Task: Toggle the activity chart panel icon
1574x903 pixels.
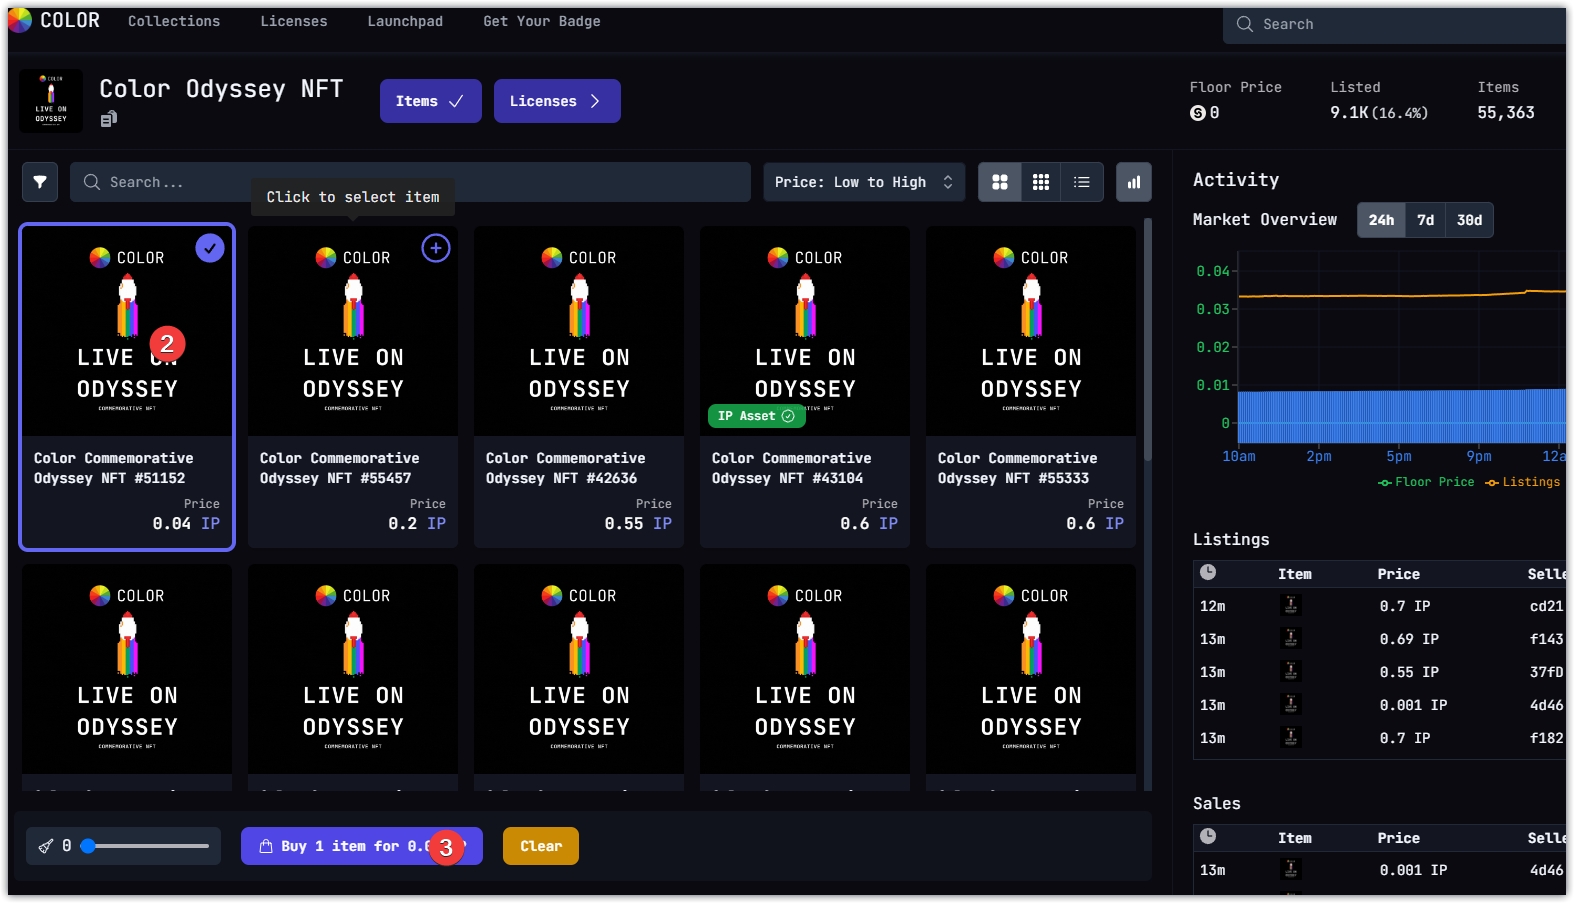Action: click(1133, 182)
